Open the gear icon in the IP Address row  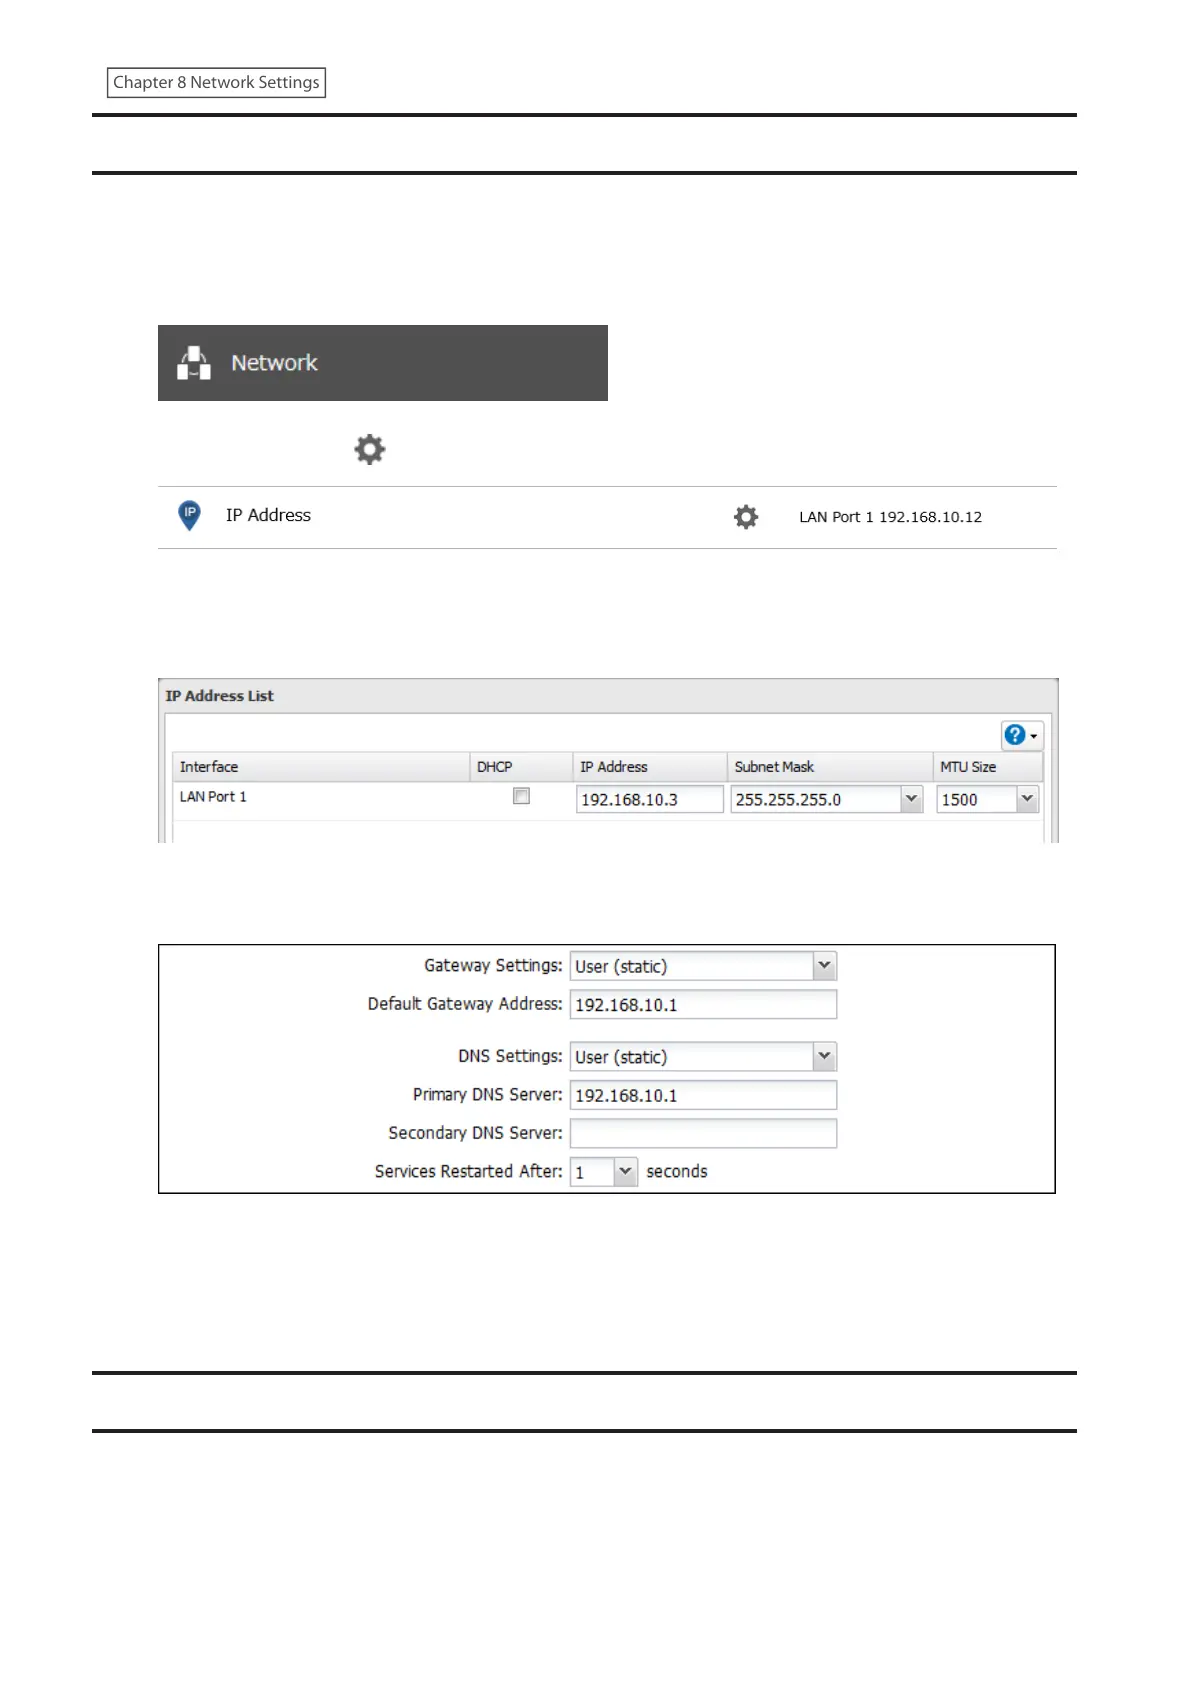click(x=746, y=517)
